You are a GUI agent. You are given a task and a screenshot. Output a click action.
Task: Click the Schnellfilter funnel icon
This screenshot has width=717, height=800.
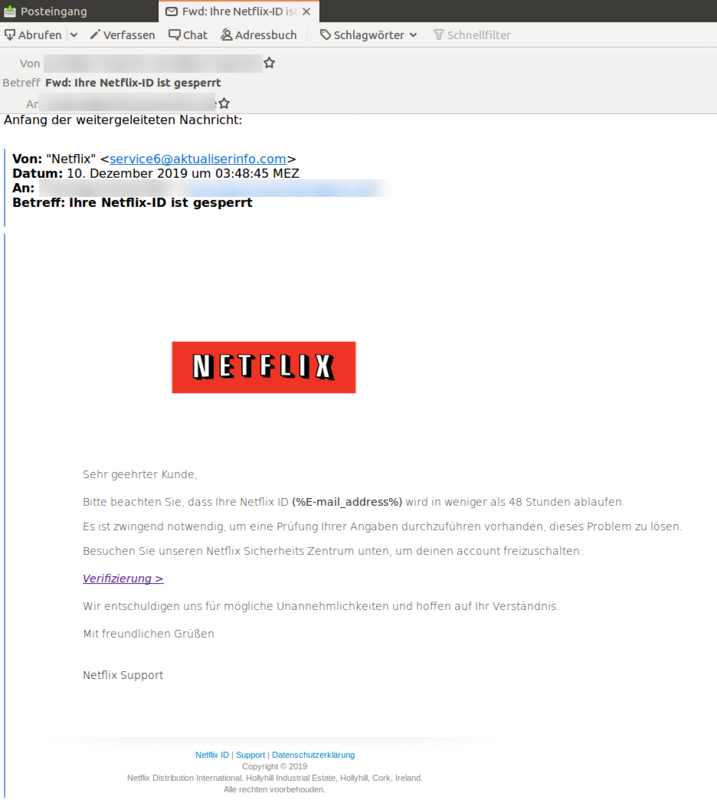439,35
